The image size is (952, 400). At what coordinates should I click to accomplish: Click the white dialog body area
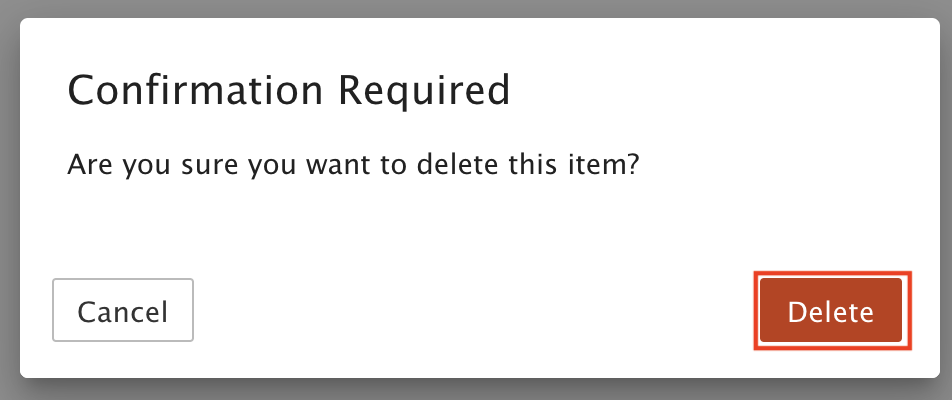click(x=480, y=225)
